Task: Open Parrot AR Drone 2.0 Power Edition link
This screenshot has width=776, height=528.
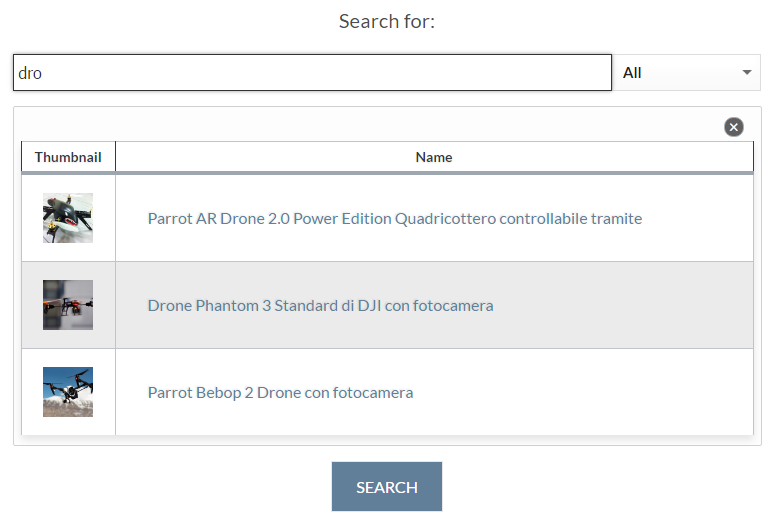Action: tap(394, 218)
